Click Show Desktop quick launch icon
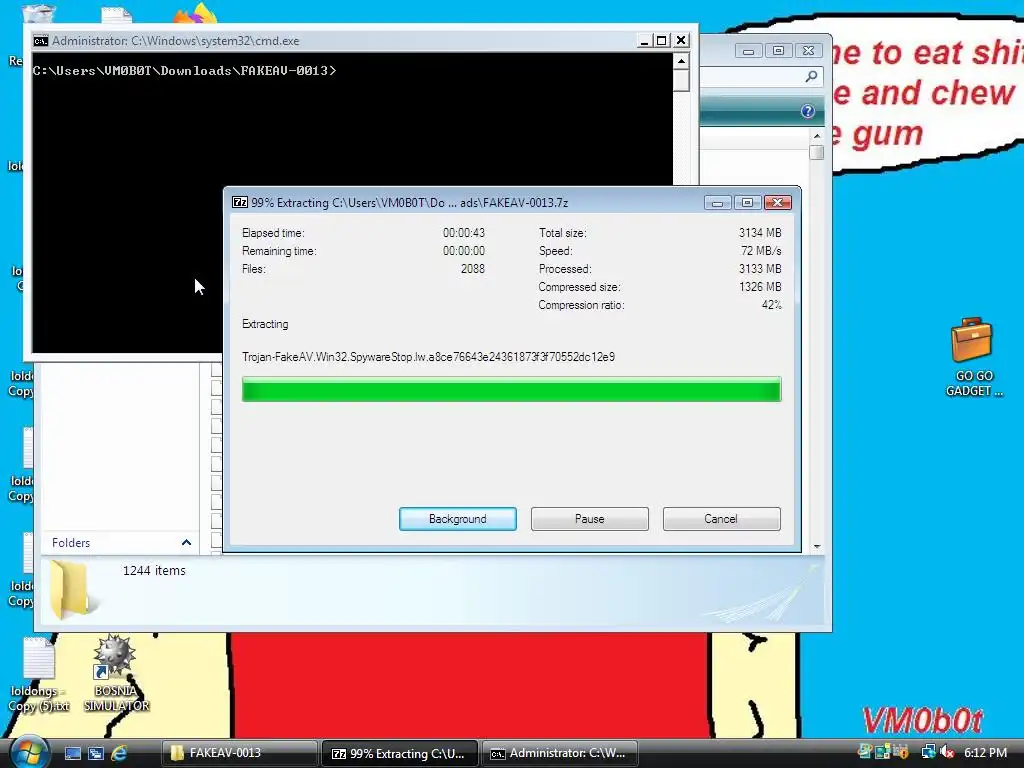This screenshot has height=768, width=1024. (x=72, y=753)
